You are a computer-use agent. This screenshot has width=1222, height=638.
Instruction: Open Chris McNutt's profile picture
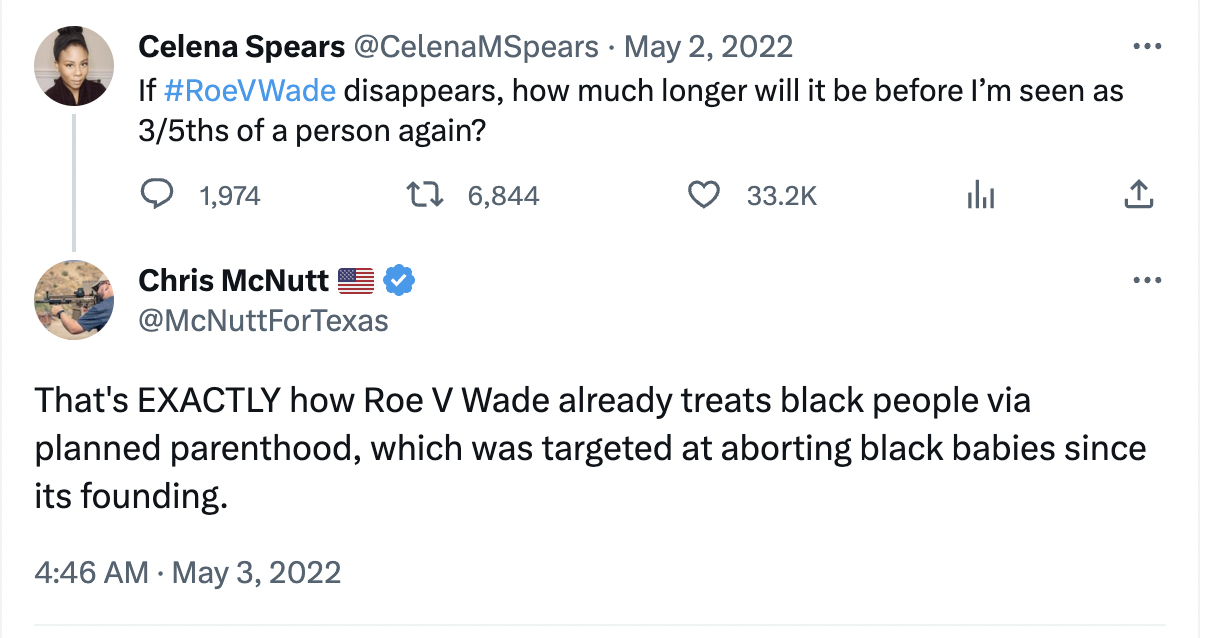point(73,300)
